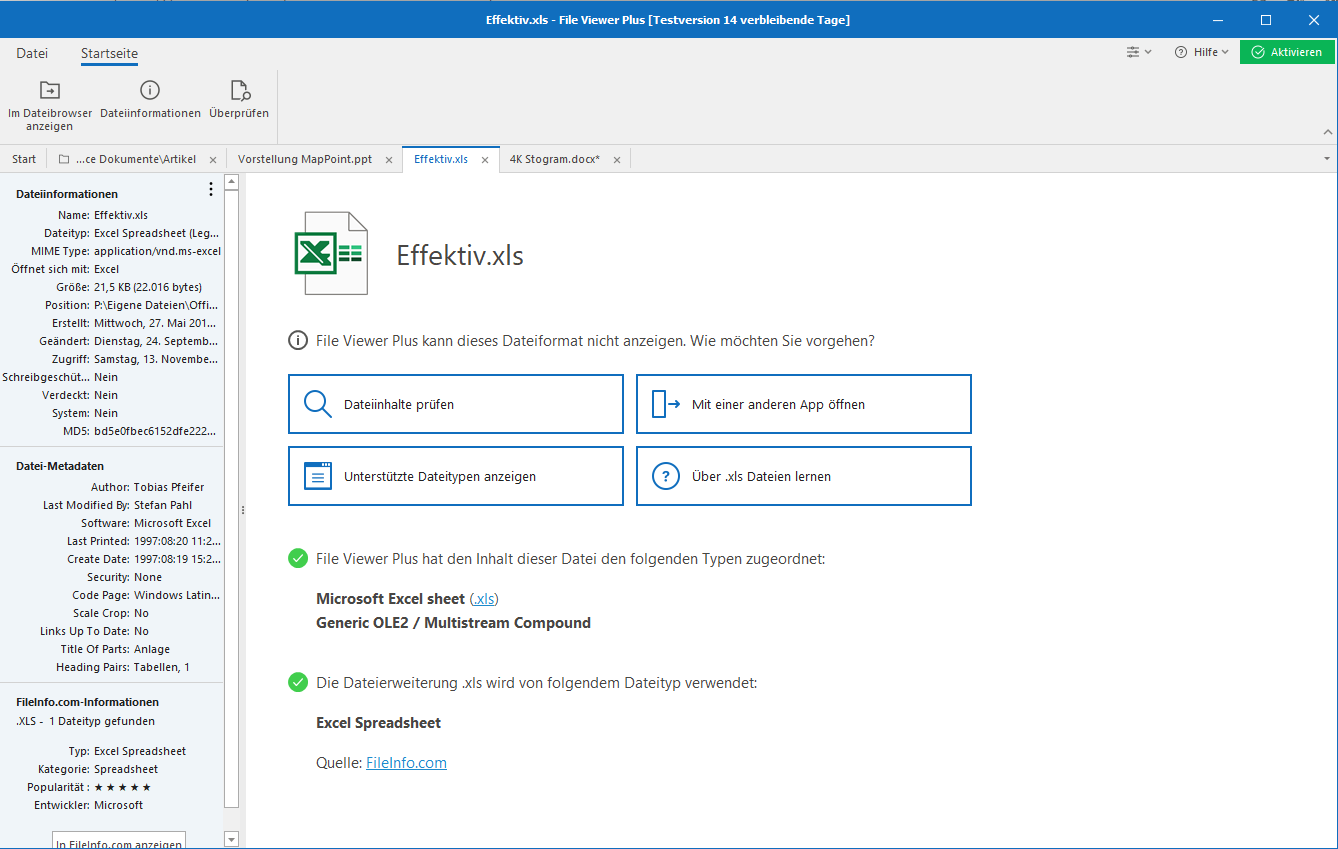Screen dimensions: 1338x849
Task: Open Dateiinformationen from the ribbon
Action: tap(150, 92)
